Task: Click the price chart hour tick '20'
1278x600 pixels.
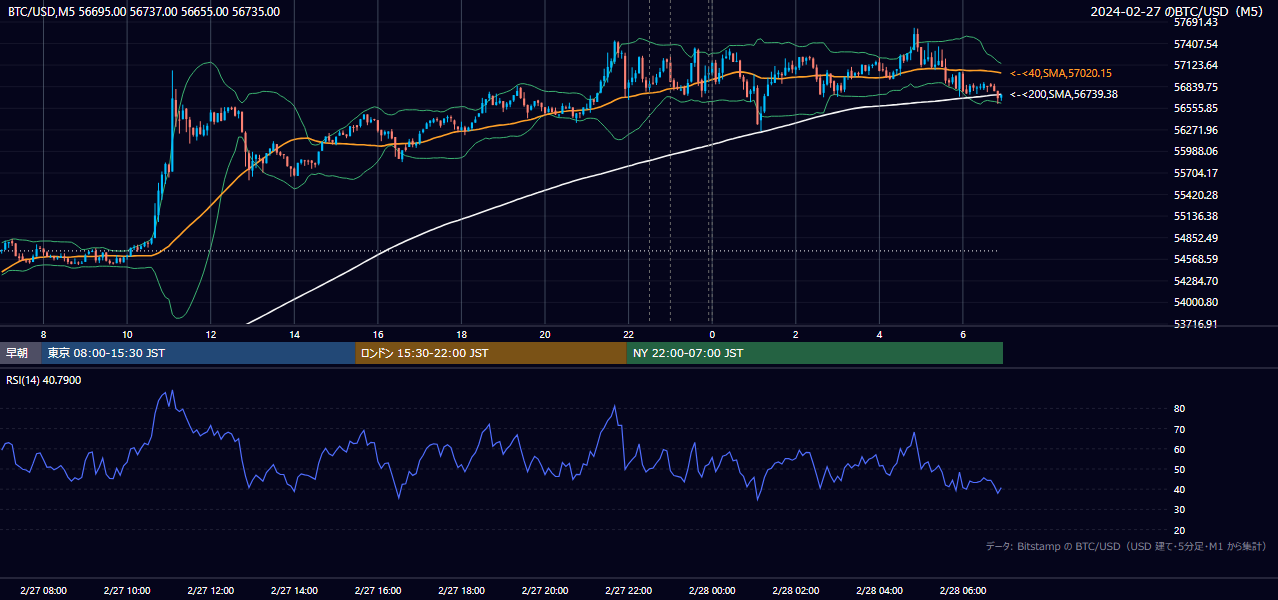Action: tap(544, 334)
